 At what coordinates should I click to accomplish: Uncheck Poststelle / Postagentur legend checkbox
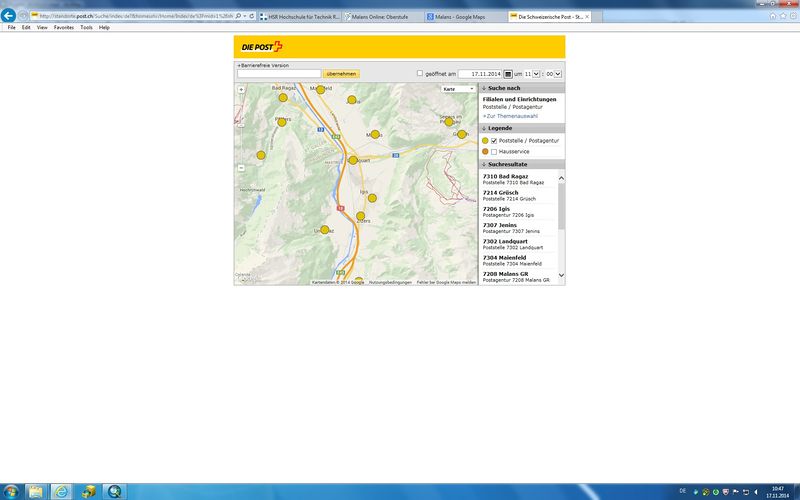[x=494, y=141]
